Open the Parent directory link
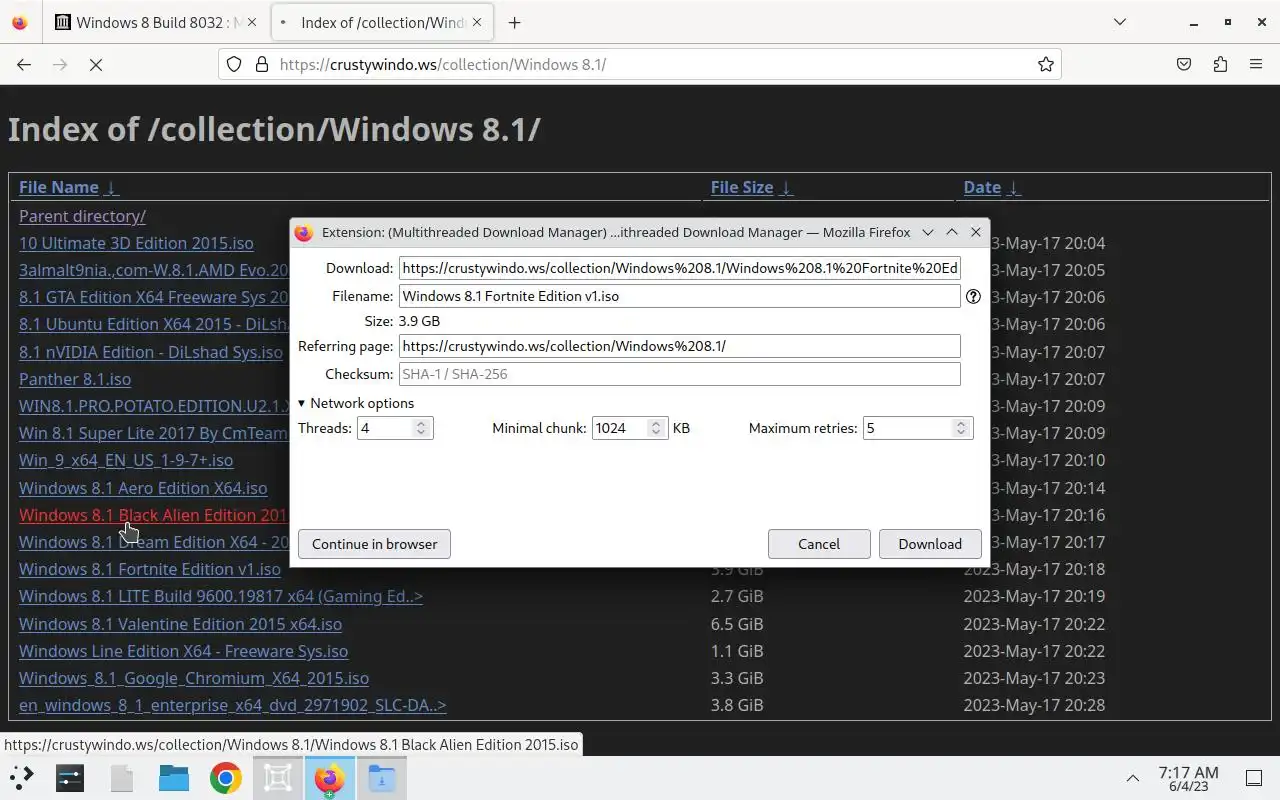 pos(82,216)
